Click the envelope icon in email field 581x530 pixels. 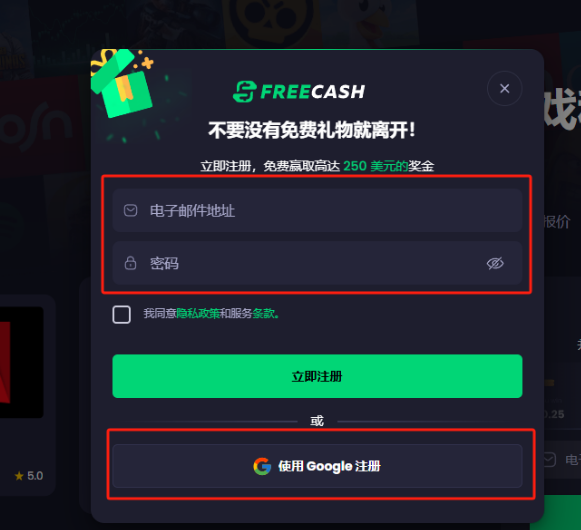tap(130, 211)
